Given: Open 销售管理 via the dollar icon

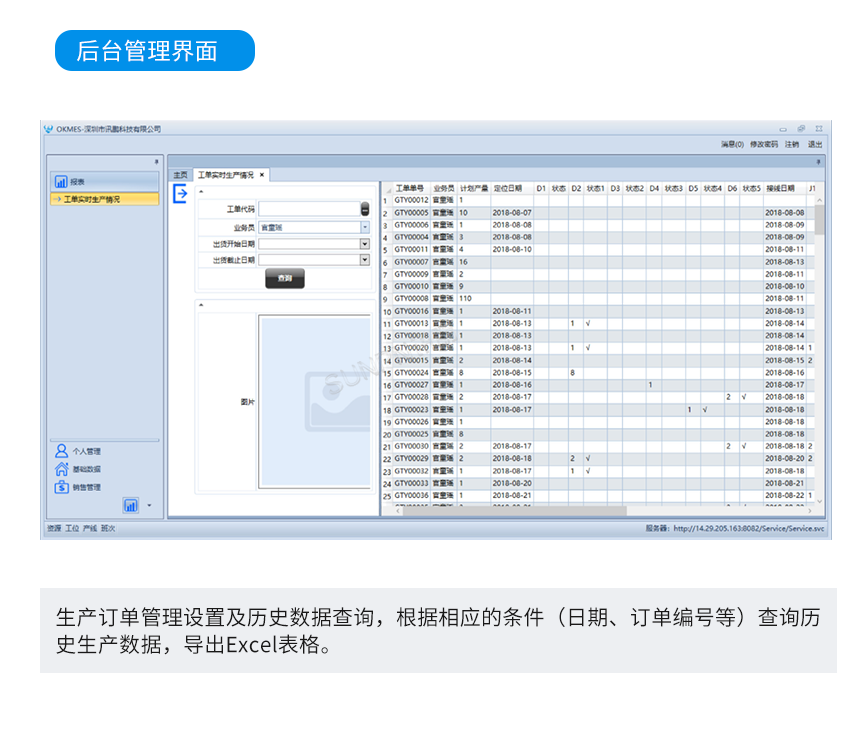Looking at the screenshot, I should [x=61, y=488].
